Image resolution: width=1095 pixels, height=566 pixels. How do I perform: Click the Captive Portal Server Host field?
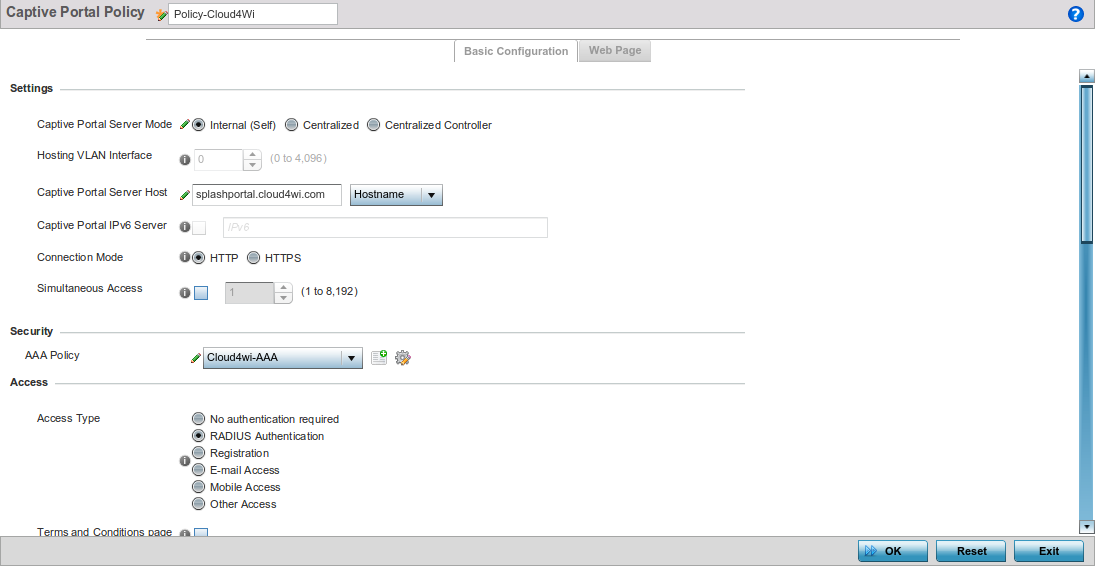(x=267, y=194)
